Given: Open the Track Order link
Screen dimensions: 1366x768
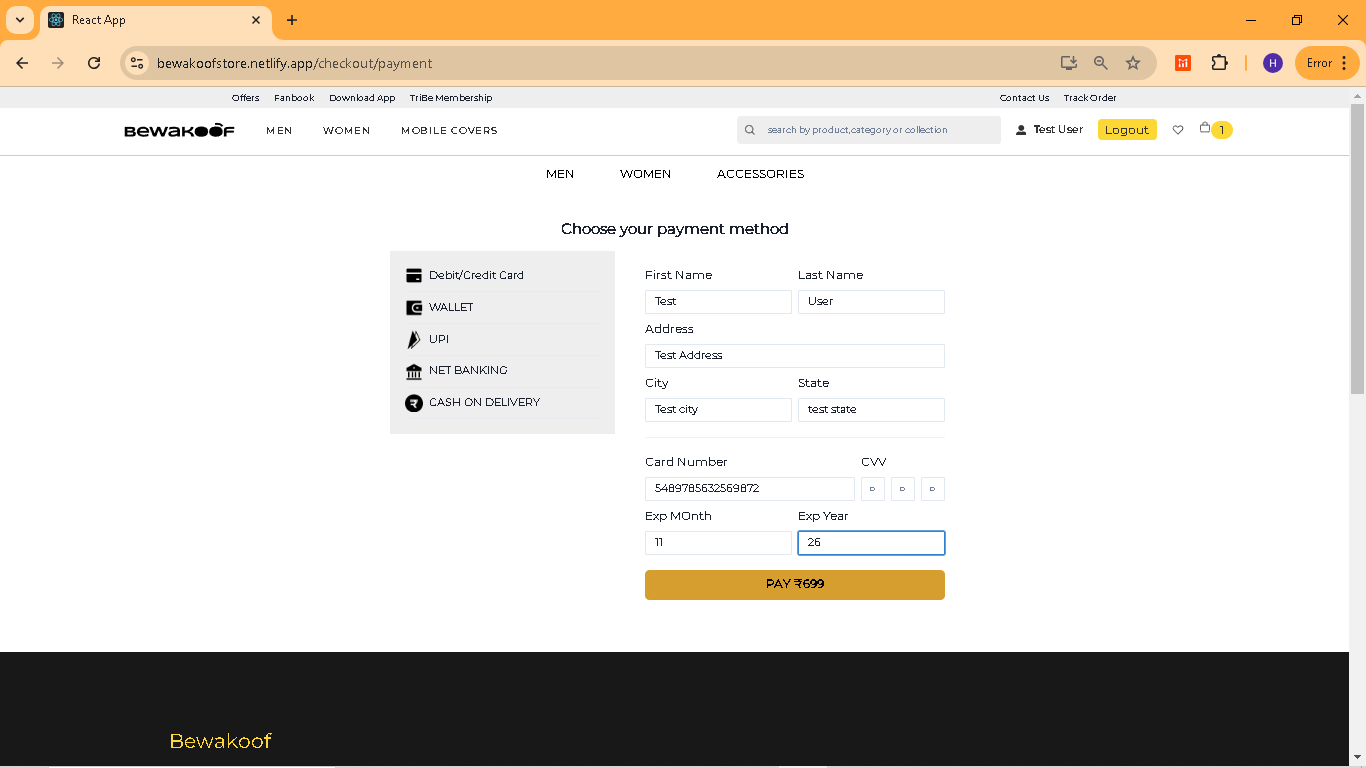Looking at the screenshot, I should (1090, 98).
